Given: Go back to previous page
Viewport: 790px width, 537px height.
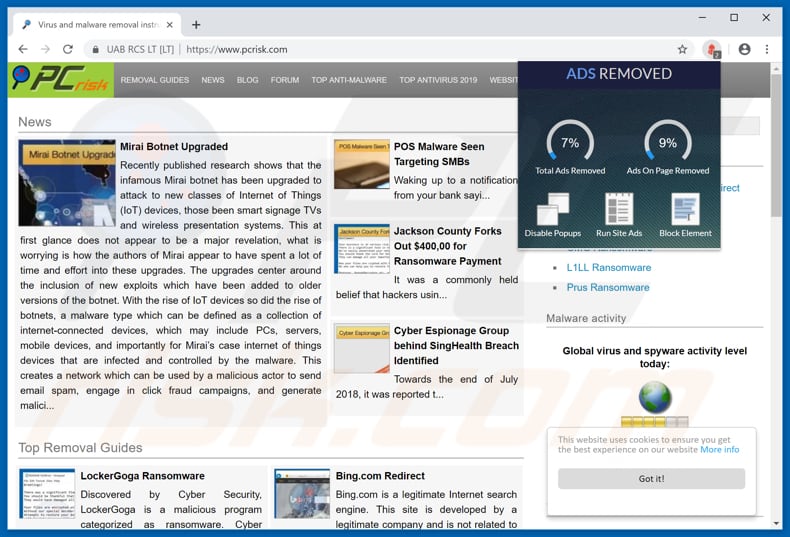Looking at the screenshot, I should point(23,49).
